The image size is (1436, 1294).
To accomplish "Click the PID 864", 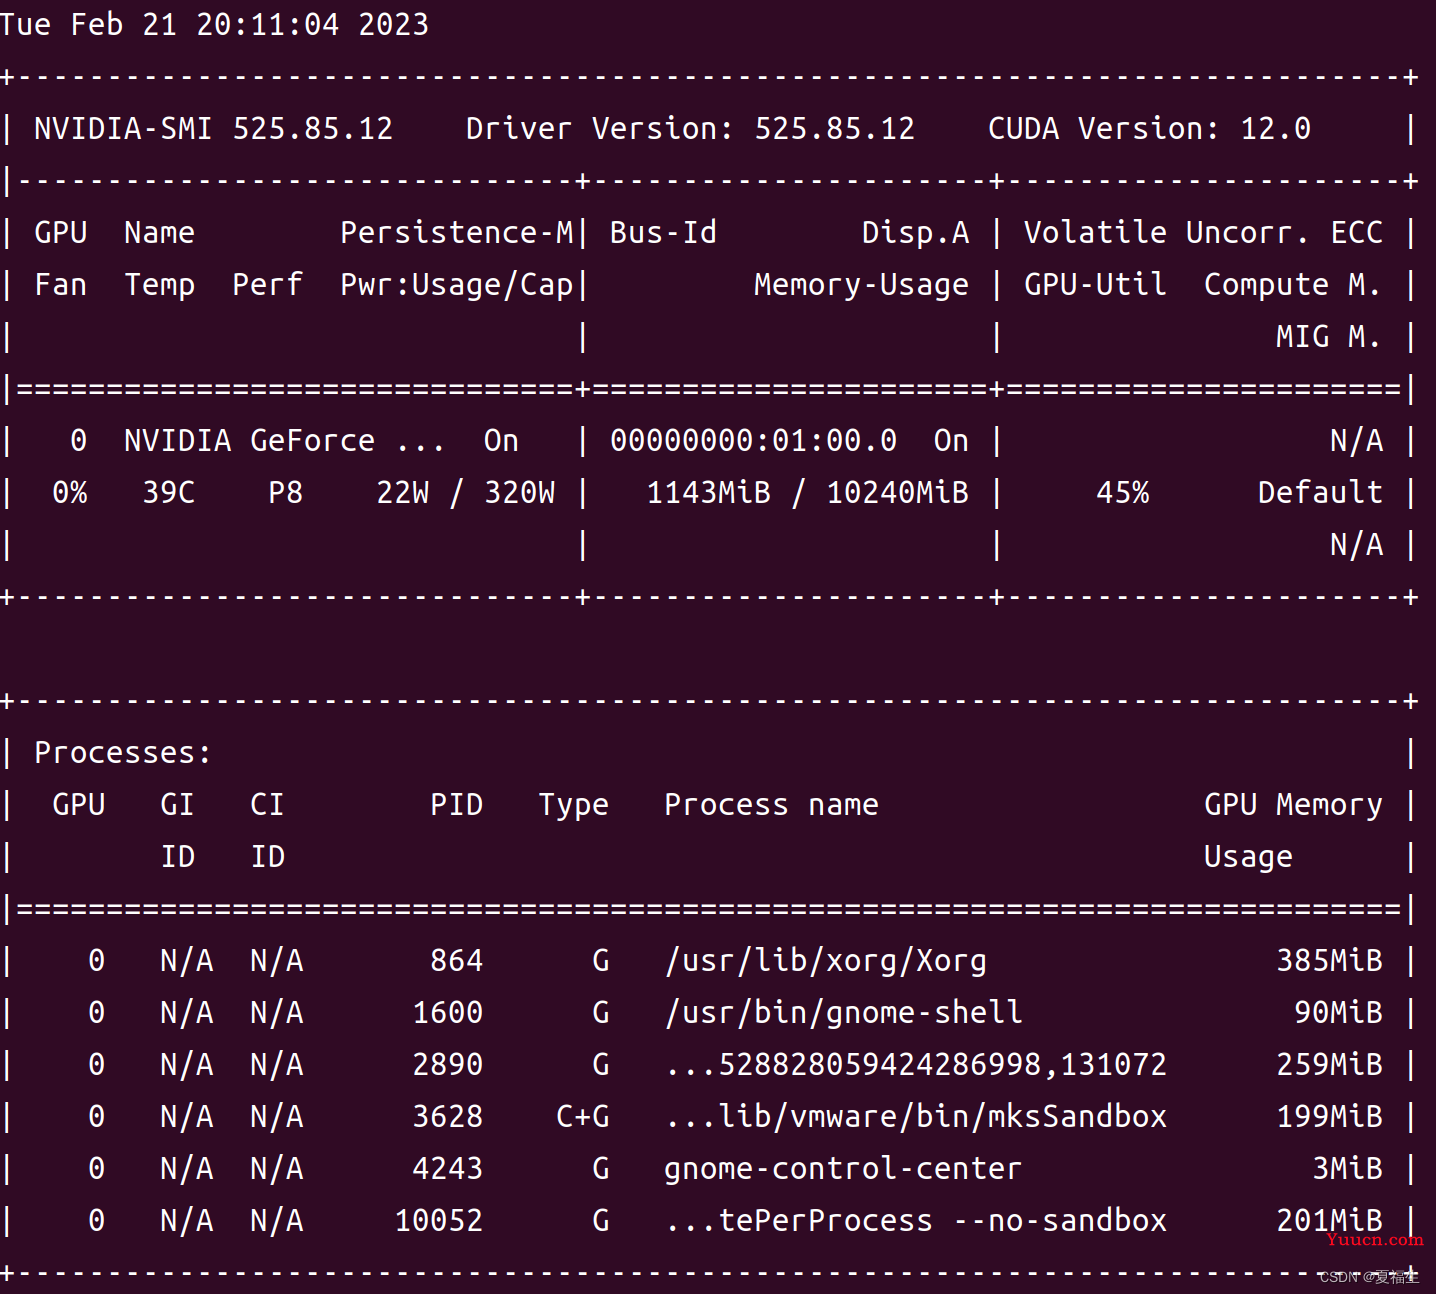I will coord(456,960).
